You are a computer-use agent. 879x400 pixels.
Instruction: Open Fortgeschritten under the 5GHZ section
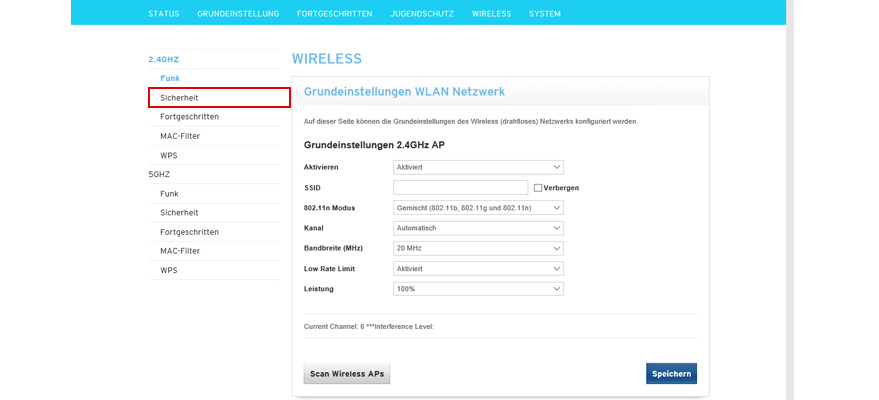pyautogui.click(x=189, y=232)
